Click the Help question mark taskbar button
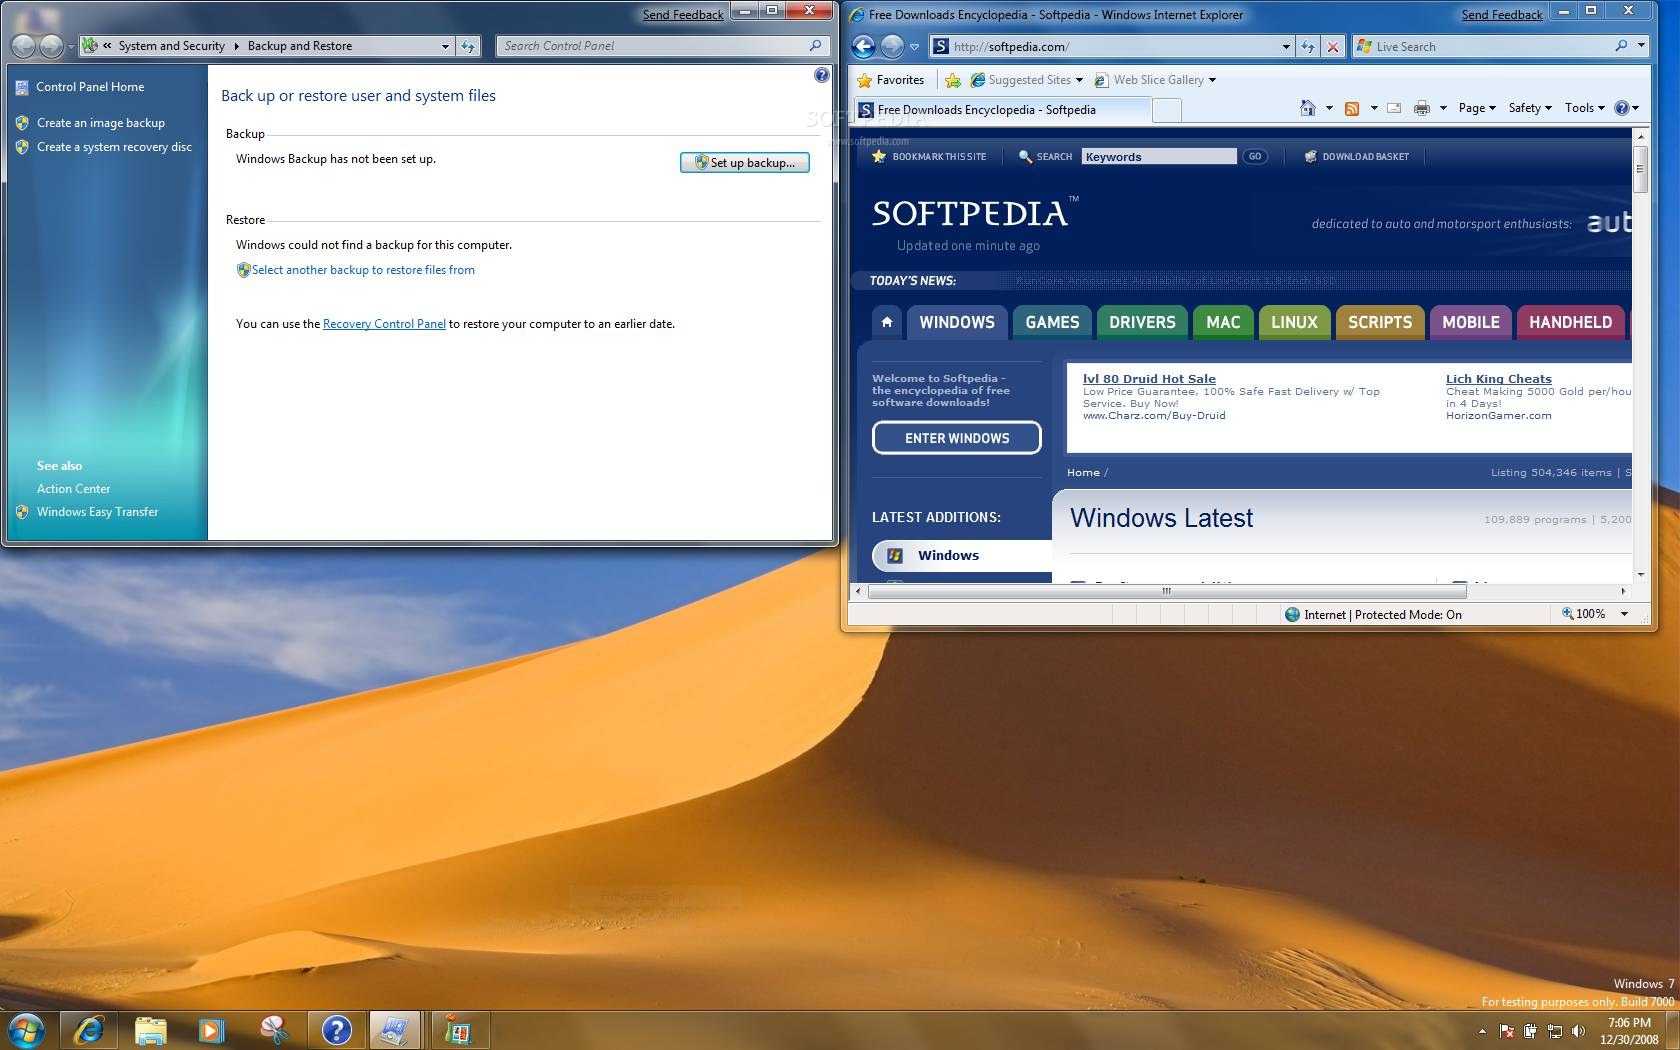Viewport: 1680px width, 1050px height. pyautogui.click(x=336, y=1030)
